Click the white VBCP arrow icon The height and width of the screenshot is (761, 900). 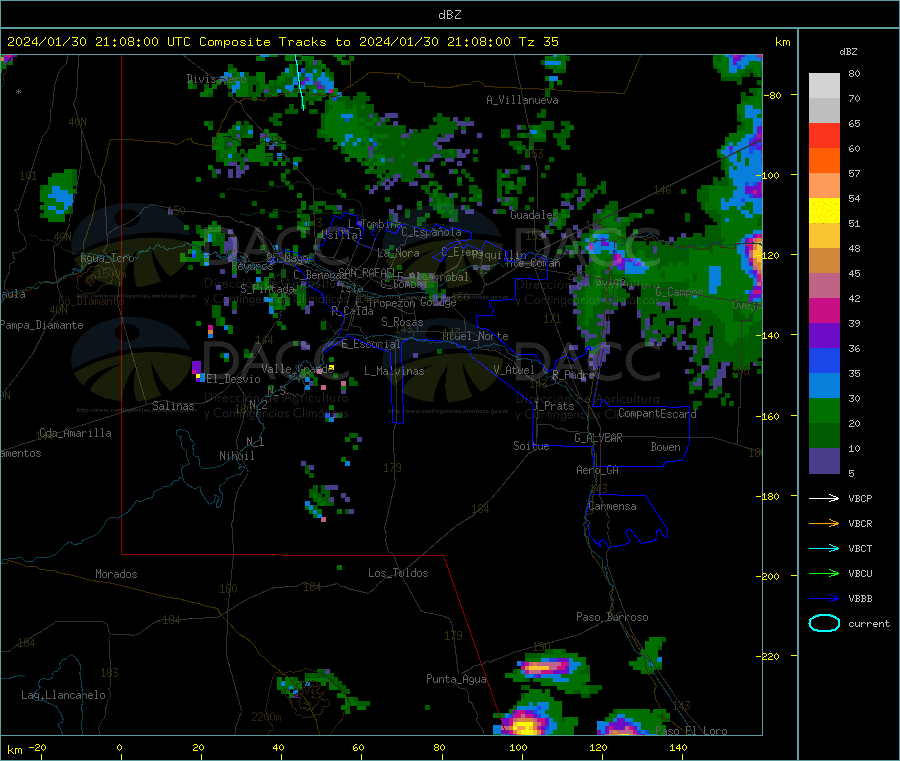824,498
